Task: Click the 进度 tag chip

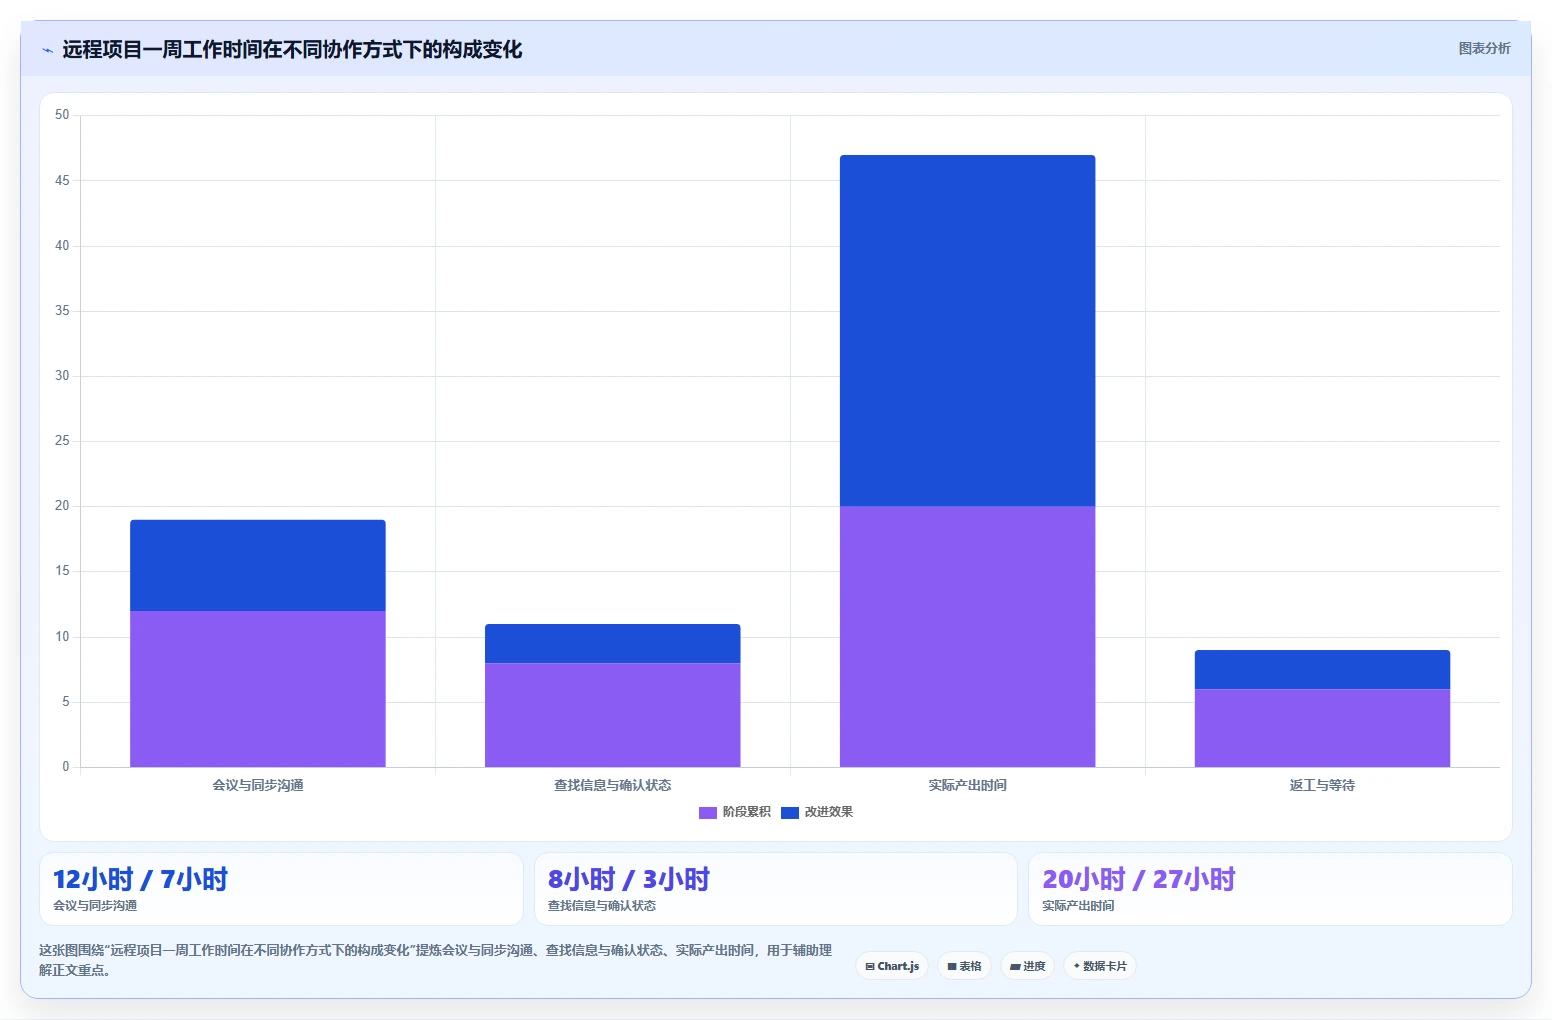Action: (1027, 966)
